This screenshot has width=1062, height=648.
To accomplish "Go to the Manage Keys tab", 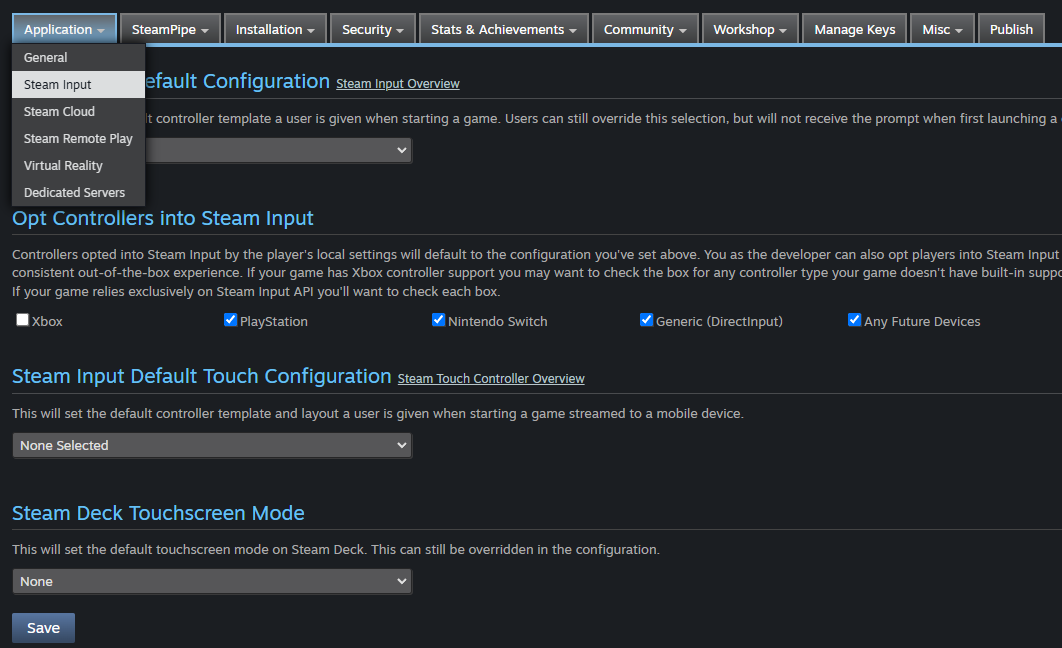I will coord(854,29).
